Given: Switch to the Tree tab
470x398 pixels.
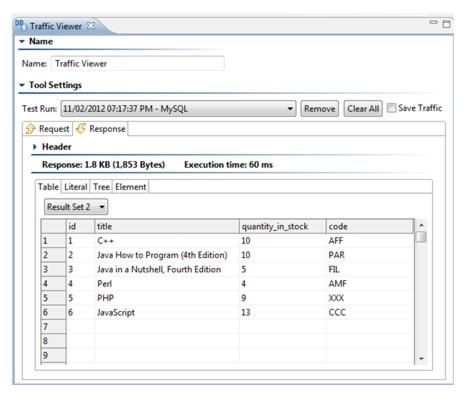Looking at the screenshot, I should click(x=101, y=187).
